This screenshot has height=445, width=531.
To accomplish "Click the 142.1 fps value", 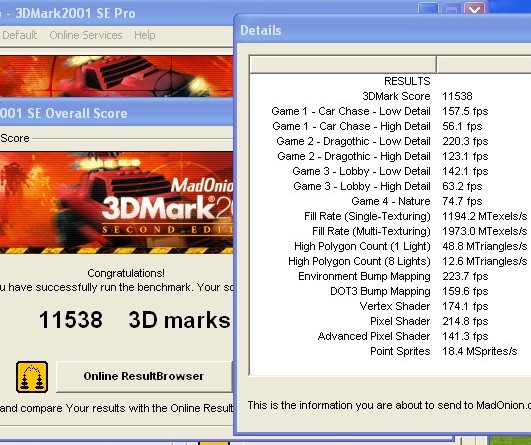I will pos(465,171).
